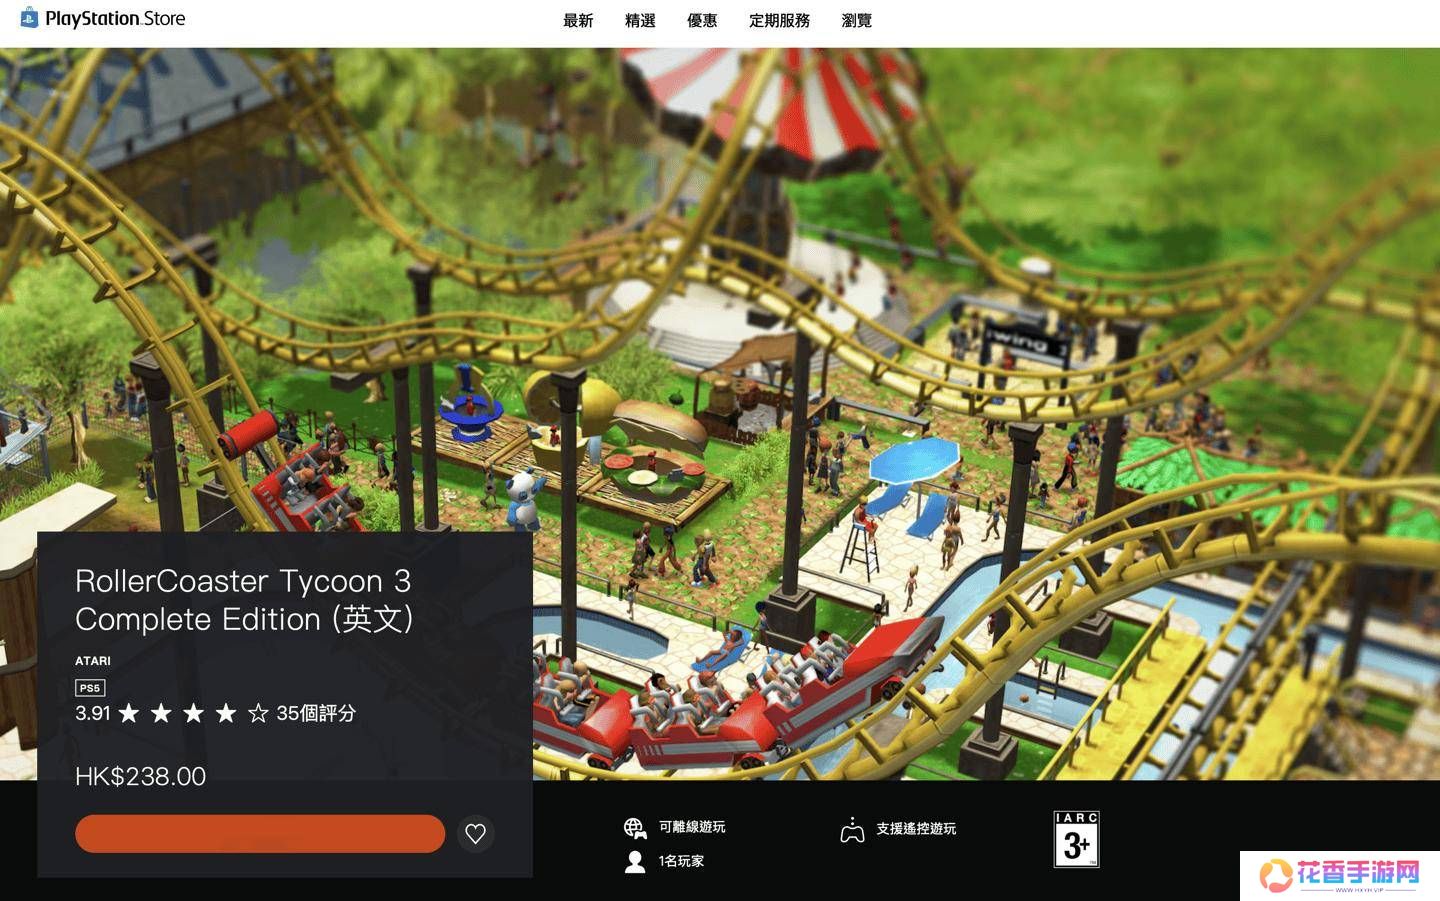
Task: Toggle the heart wishlist button
Action: [x=476, y=833]
